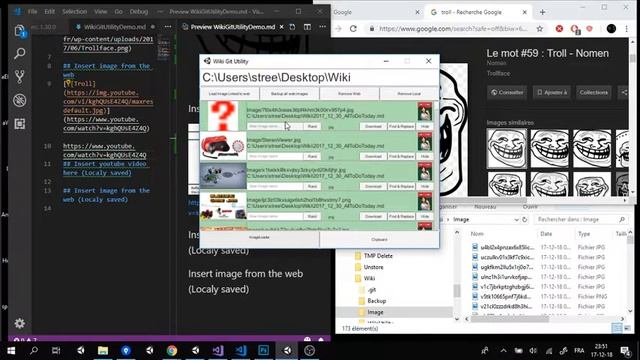Click first similar troll face thumbnail
The height and width of the screenshot is (360, 640).
(507, 148)
